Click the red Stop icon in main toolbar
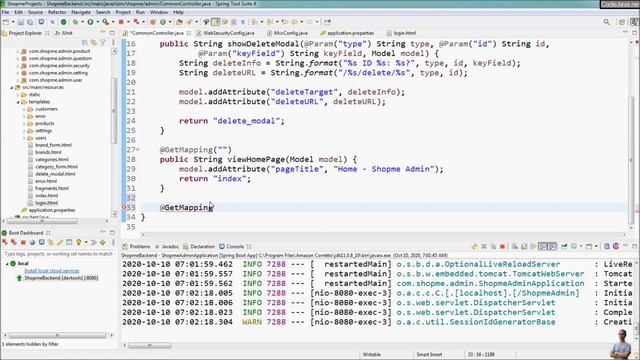This screenshot has height=360, width=640. [x=121, y=22]
